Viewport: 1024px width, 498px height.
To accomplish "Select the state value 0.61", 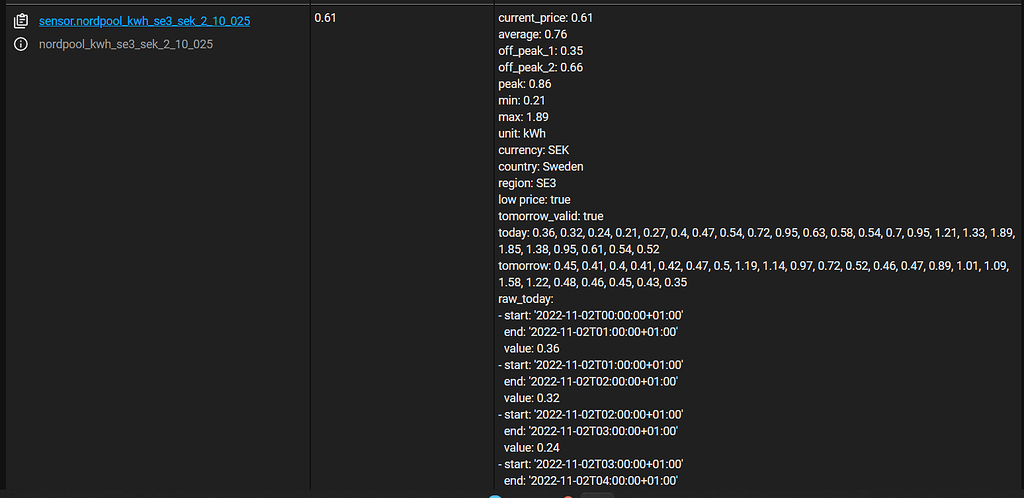I will [326, 18].
